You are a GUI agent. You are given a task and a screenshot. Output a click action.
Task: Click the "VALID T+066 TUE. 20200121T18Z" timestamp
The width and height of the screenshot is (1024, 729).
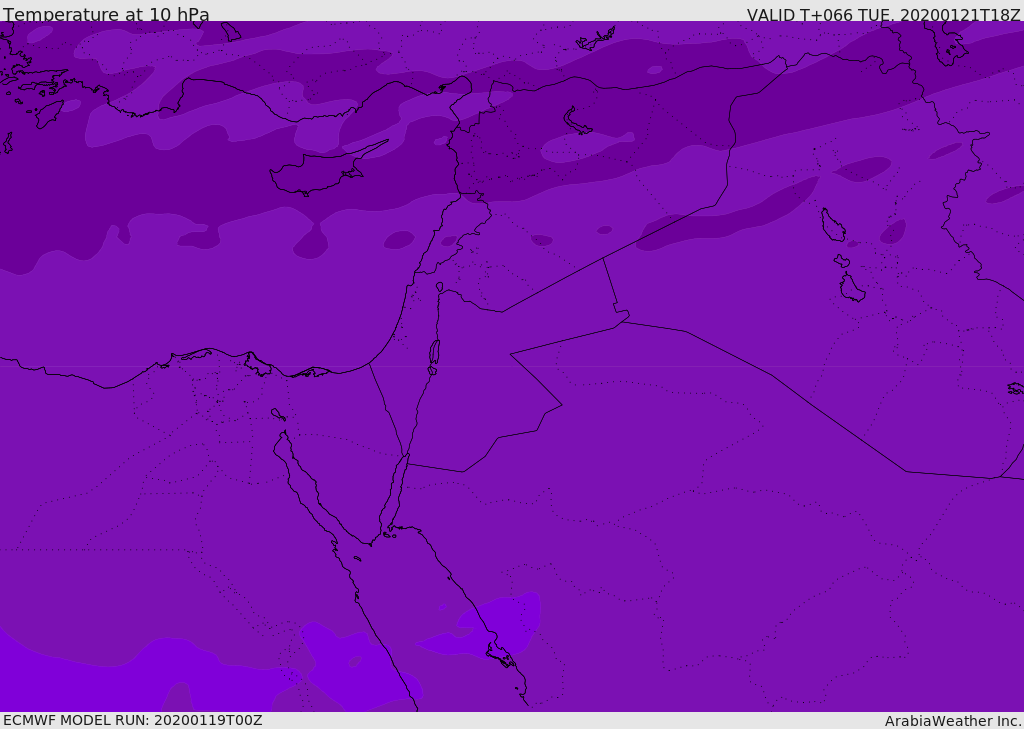coord(884,15)
